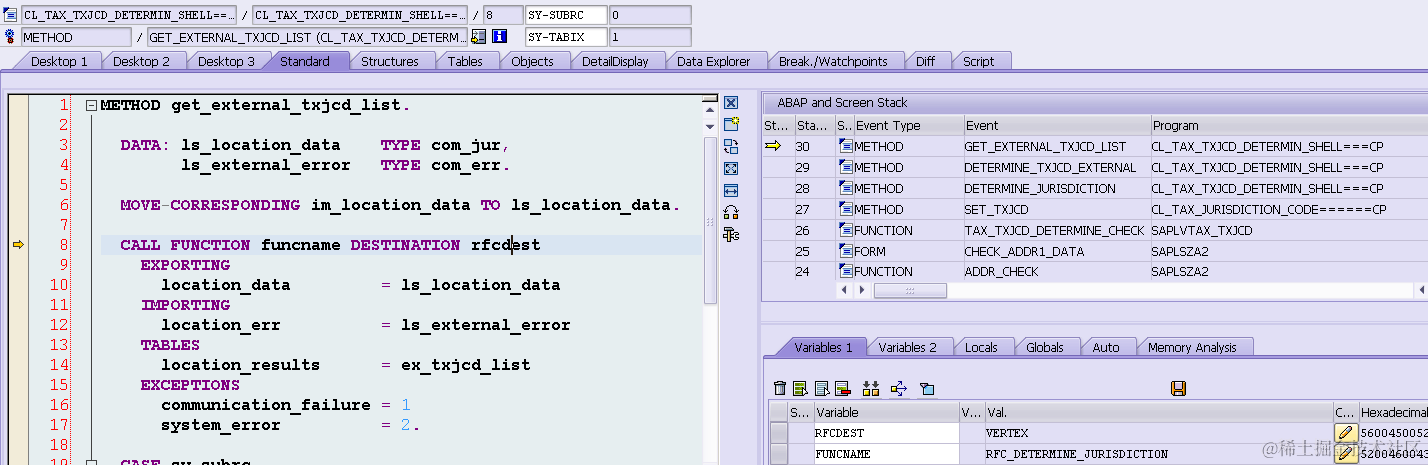This screenshot has width=1428, height=465.
Task: Switch to the Desktop 1 tab
Action: 59,61
